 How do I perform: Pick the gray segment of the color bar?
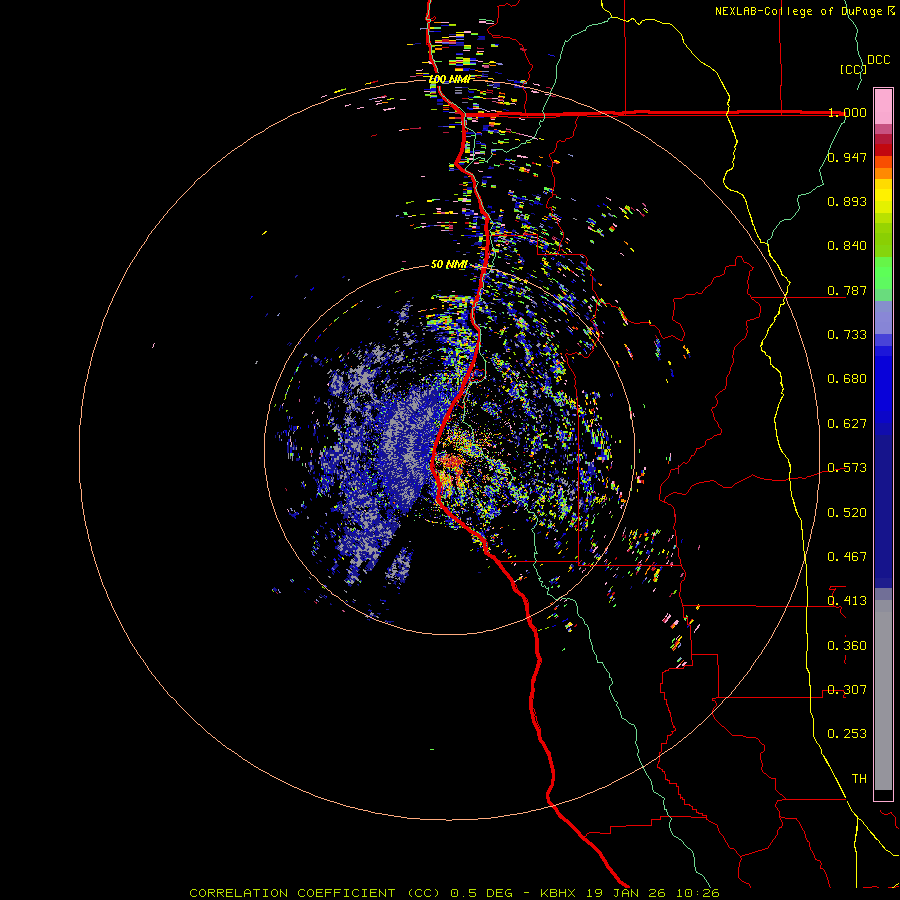(x=883, y=695)
